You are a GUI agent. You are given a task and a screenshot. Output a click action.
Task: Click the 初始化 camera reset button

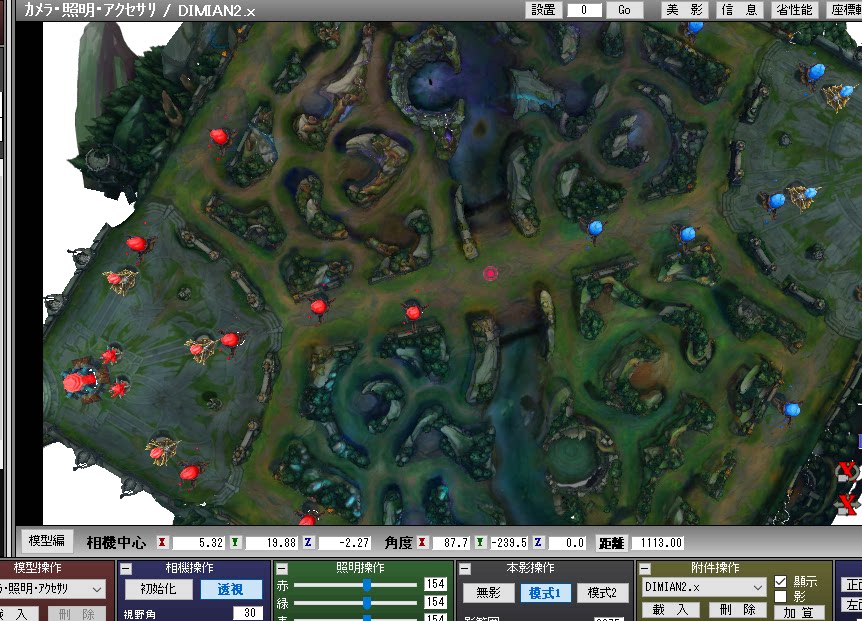point(158,590)
